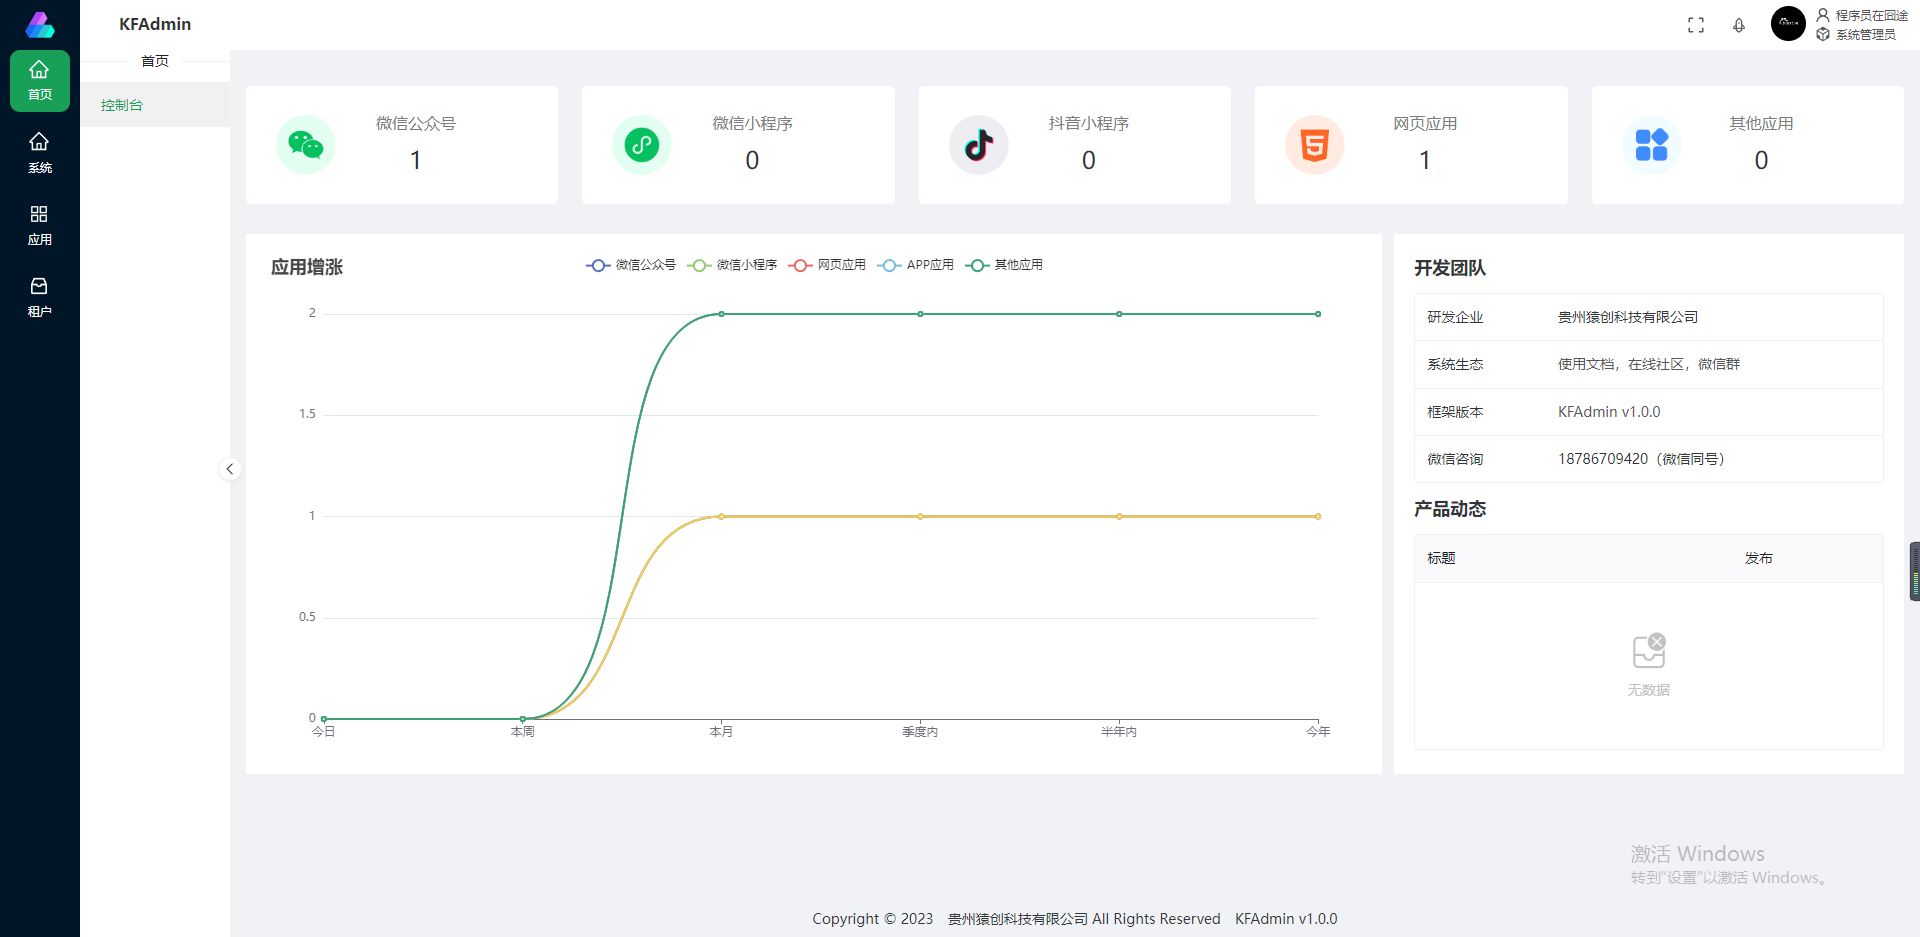The image size is (1920, 937).
Task: Open the notification bell
Action: [x=1739, y=25]
